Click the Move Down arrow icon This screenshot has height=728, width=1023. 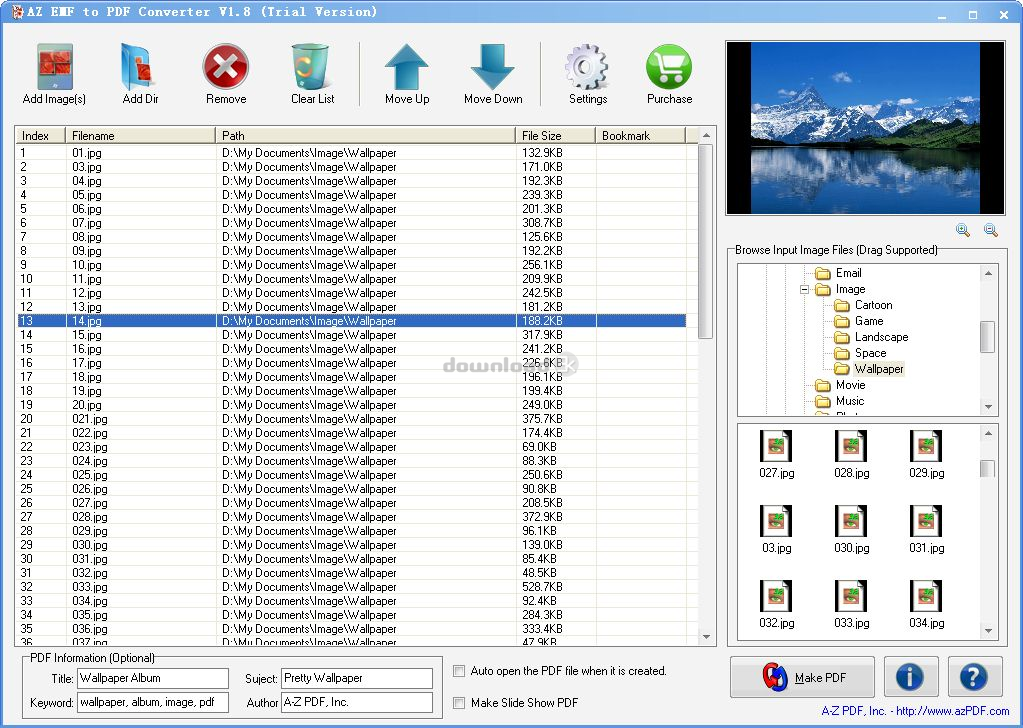coord(493,67)
